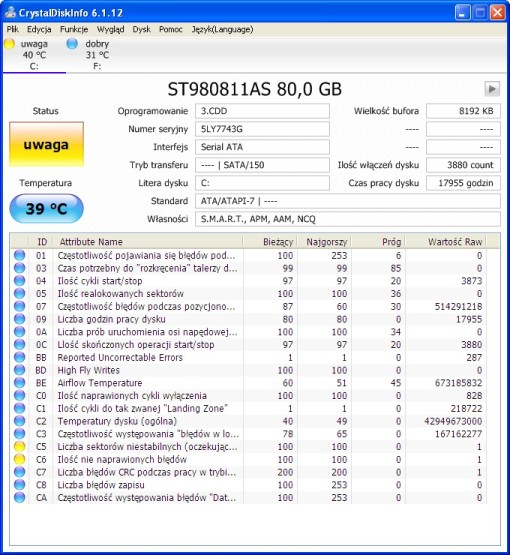Click the blue status dot for attribute 09

tap(19, 319)
